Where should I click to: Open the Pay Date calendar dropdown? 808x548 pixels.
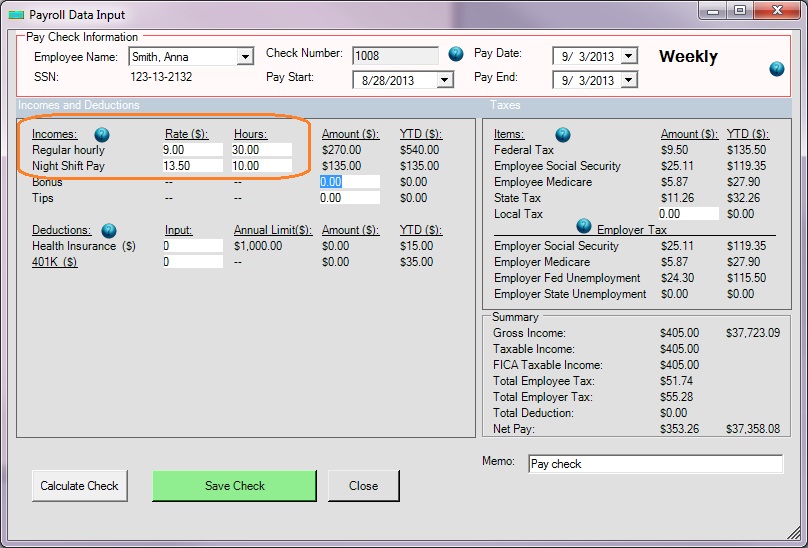628,56
